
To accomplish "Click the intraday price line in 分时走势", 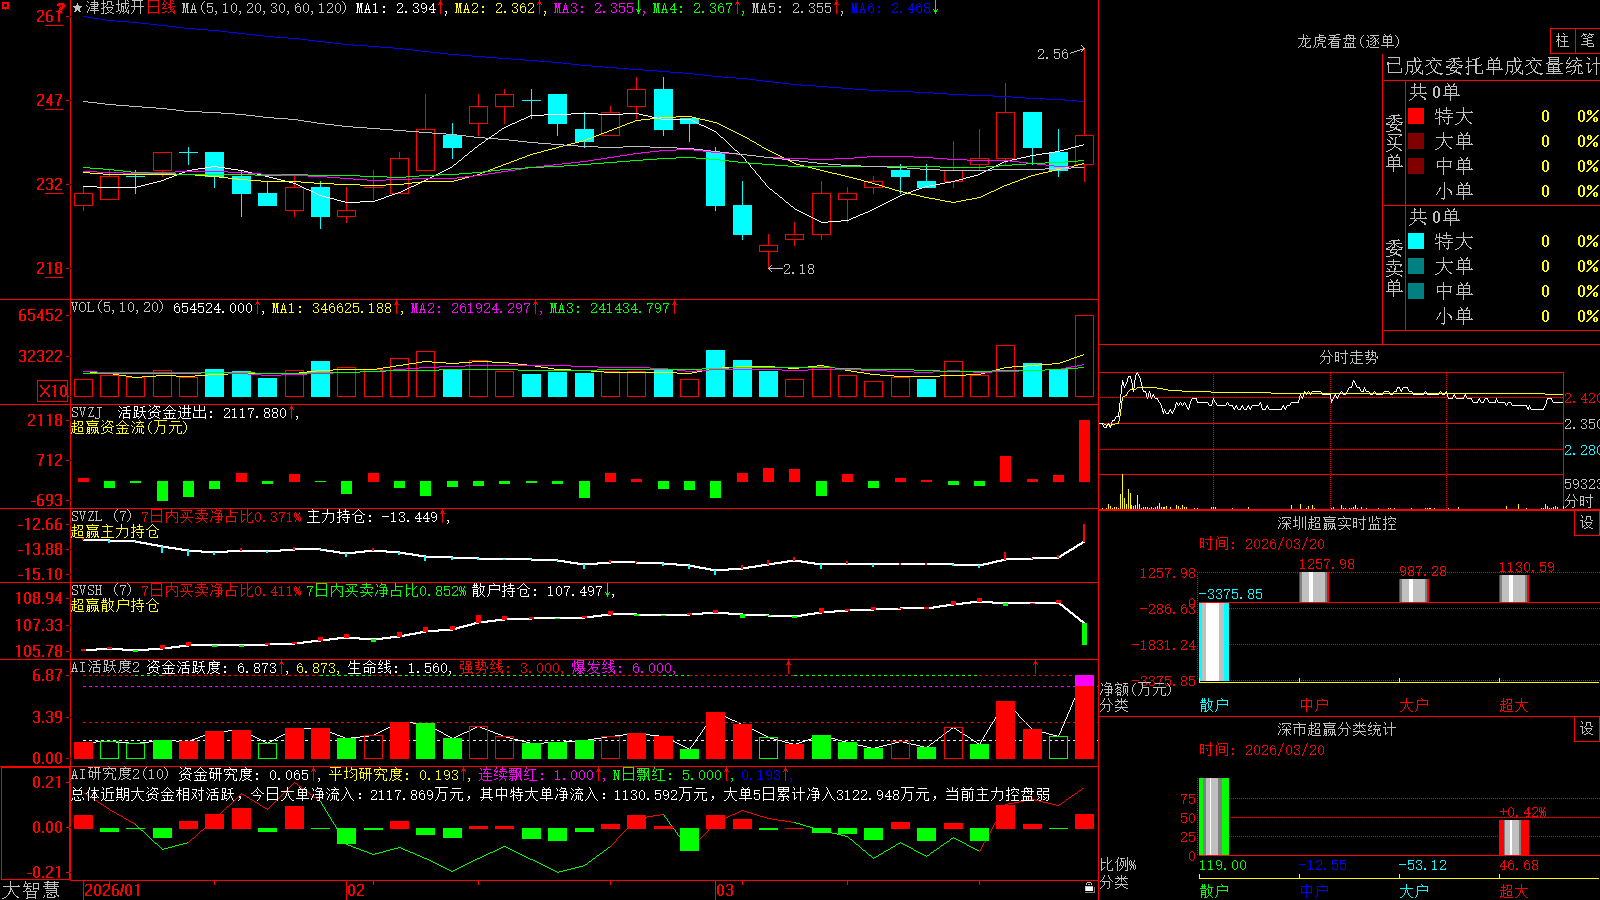I will 1330,397.
